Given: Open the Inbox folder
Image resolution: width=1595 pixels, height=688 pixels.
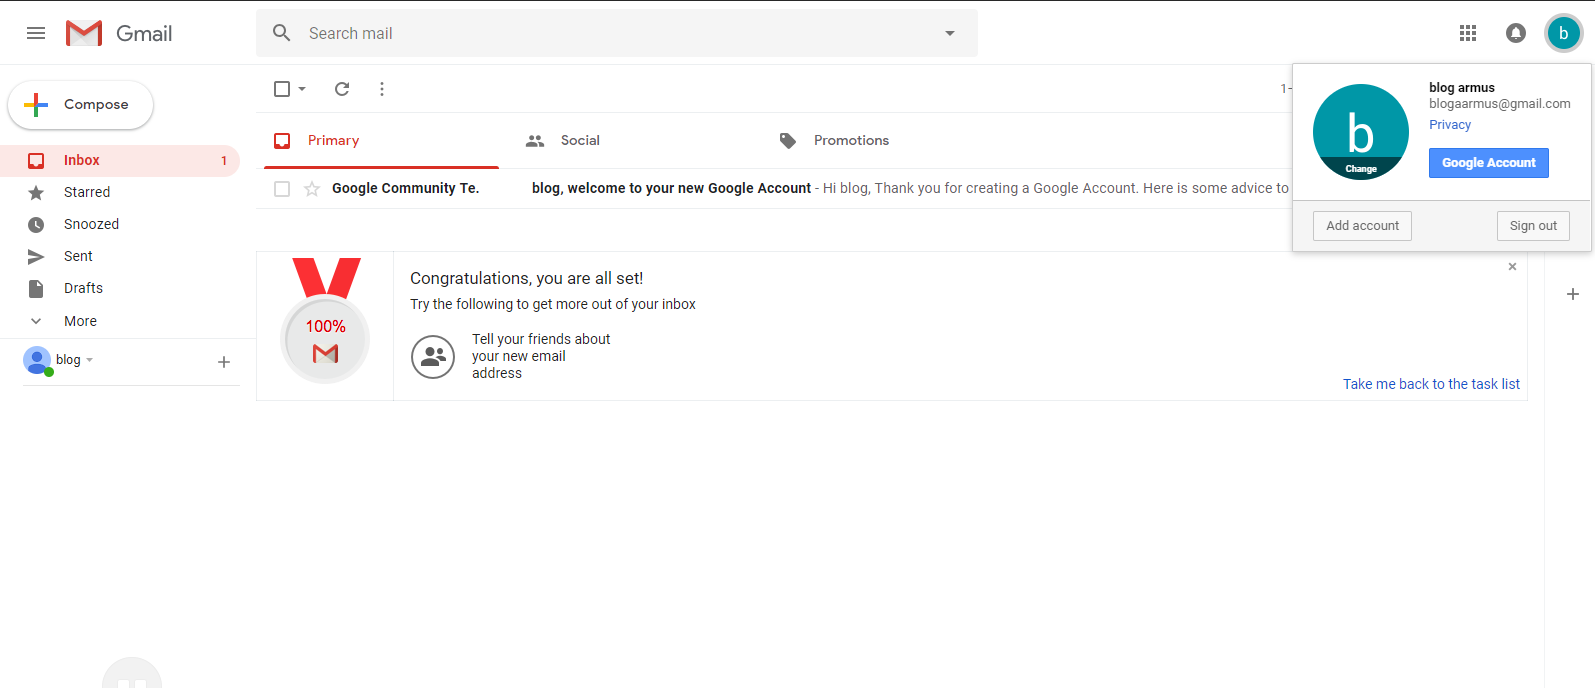Looking at the screenshot, I should point(120,160).
